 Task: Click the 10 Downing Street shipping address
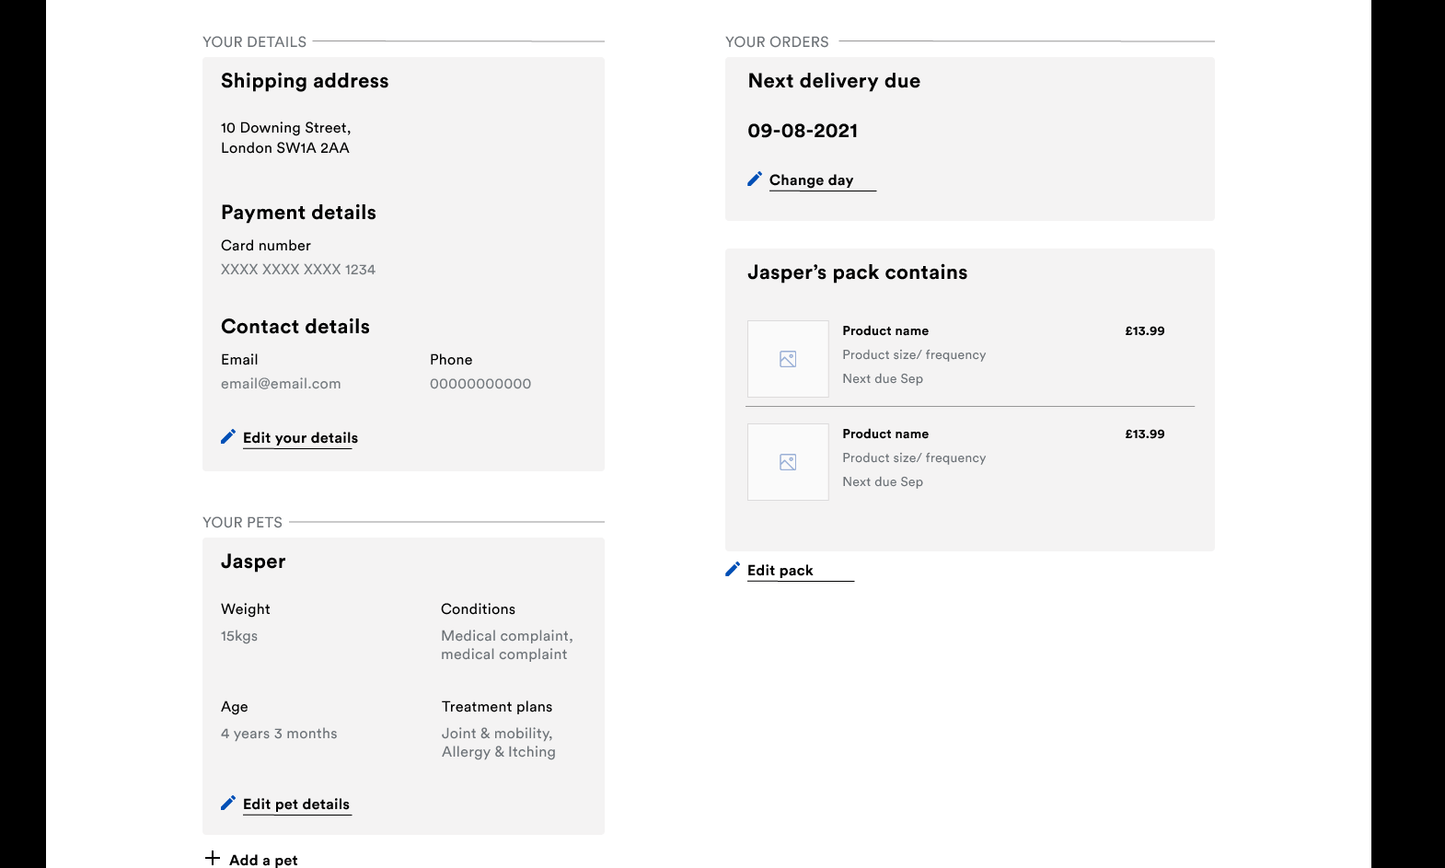coord(286,138)
